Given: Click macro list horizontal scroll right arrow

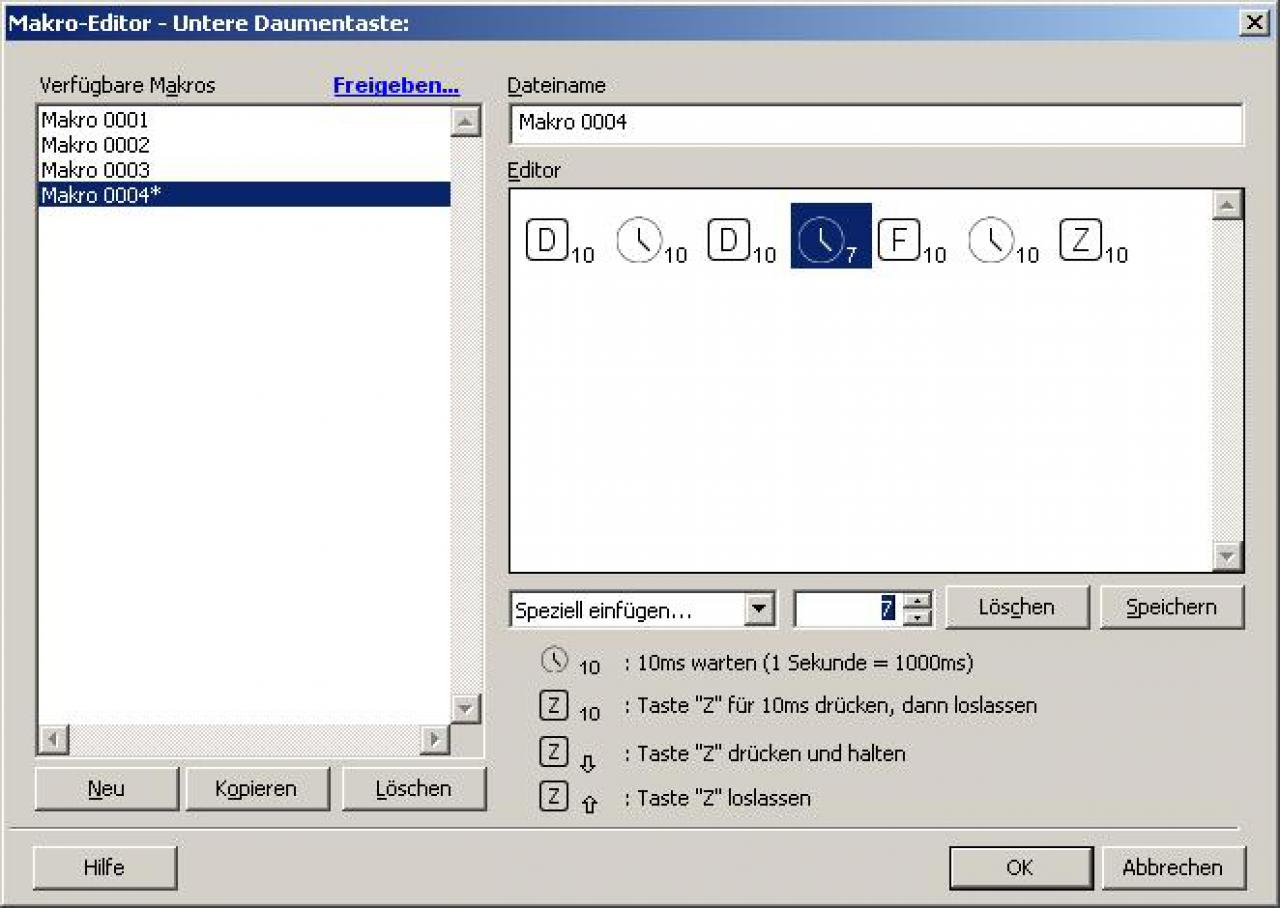Looking at the screenshot, I should tap(435, 740).
